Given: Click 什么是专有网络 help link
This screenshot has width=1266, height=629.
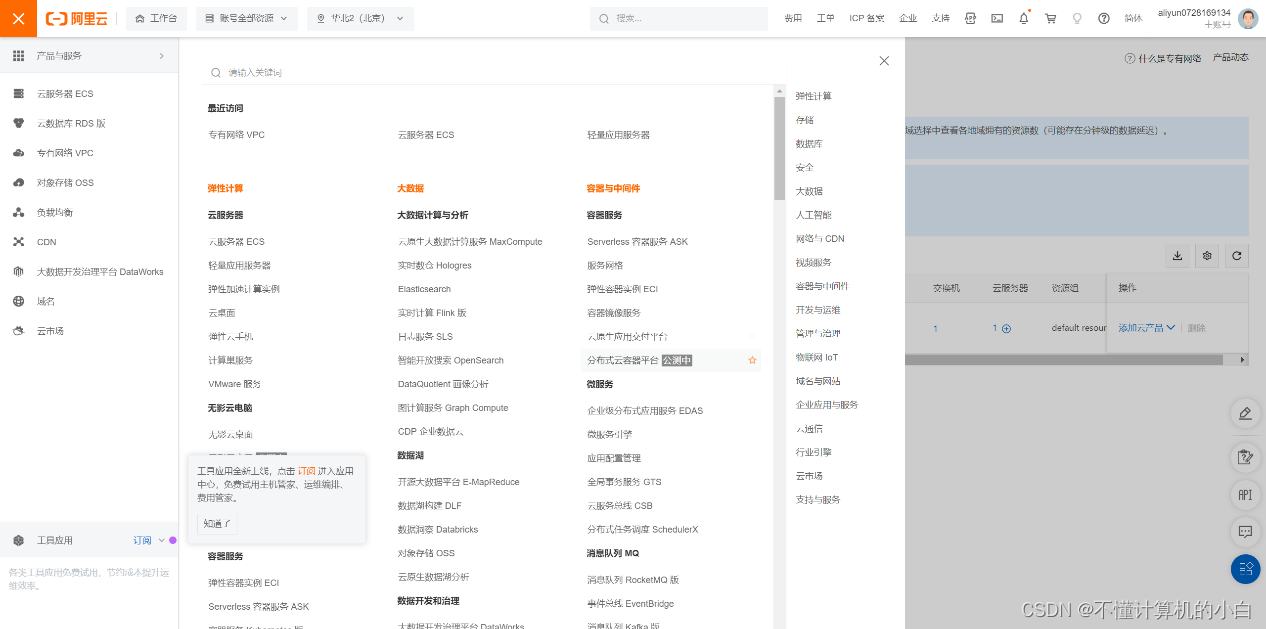Looking at the screenshot, I should [1163, 58].
